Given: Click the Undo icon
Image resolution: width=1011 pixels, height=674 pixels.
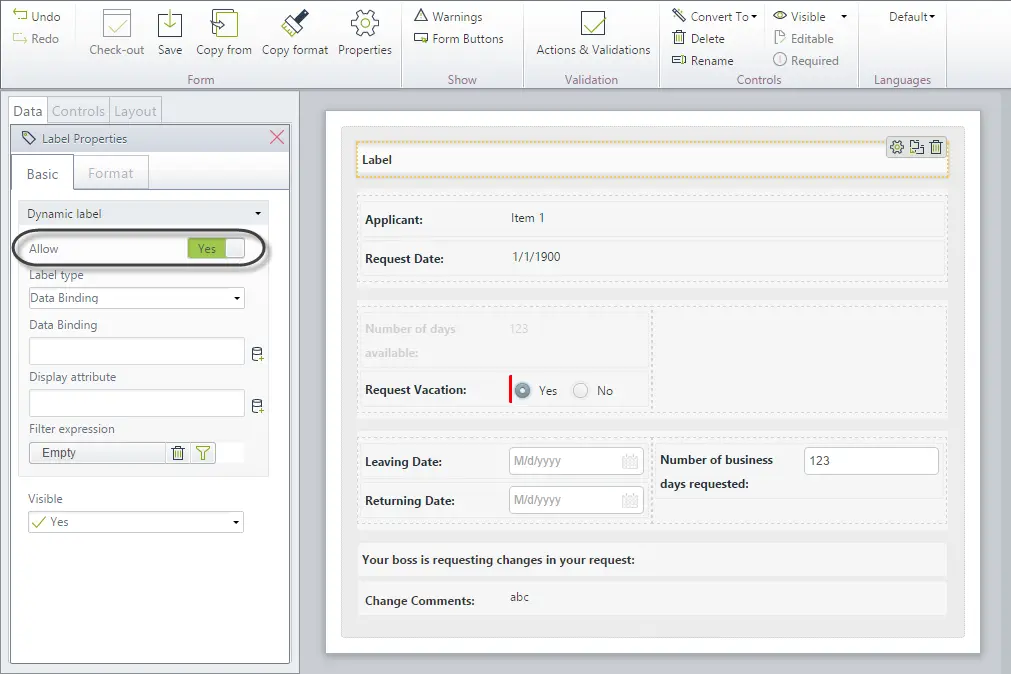Looking at the screenshot, I should coord(20,15).
